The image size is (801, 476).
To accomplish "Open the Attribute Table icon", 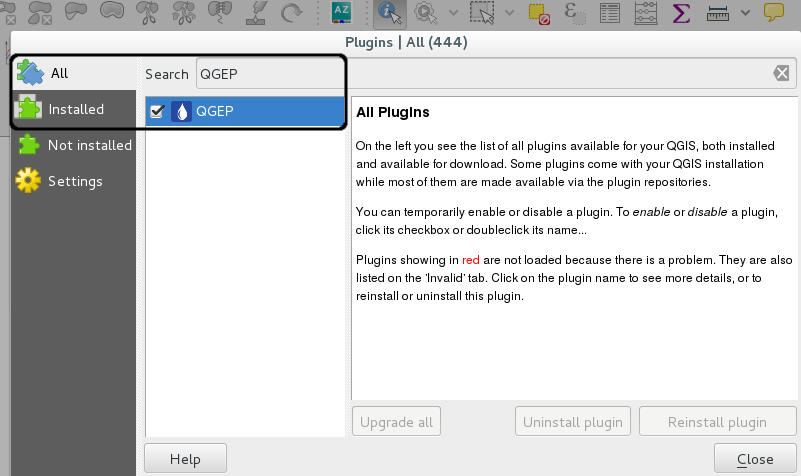I will pos(610,12).
